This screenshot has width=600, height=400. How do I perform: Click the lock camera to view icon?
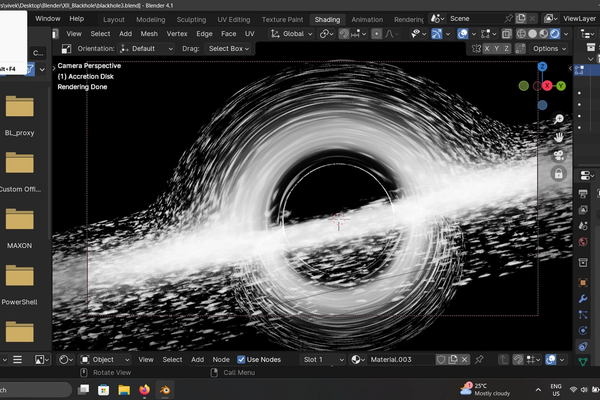click(559, 173)
